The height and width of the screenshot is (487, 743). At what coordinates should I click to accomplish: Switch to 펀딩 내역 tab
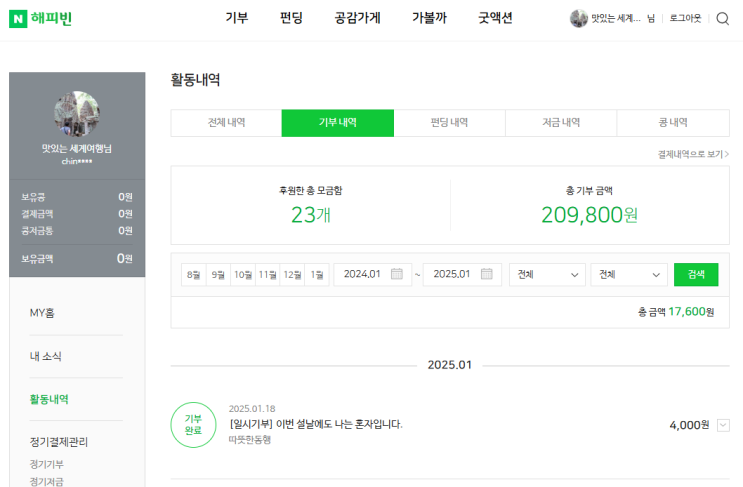tap(449, 123)
